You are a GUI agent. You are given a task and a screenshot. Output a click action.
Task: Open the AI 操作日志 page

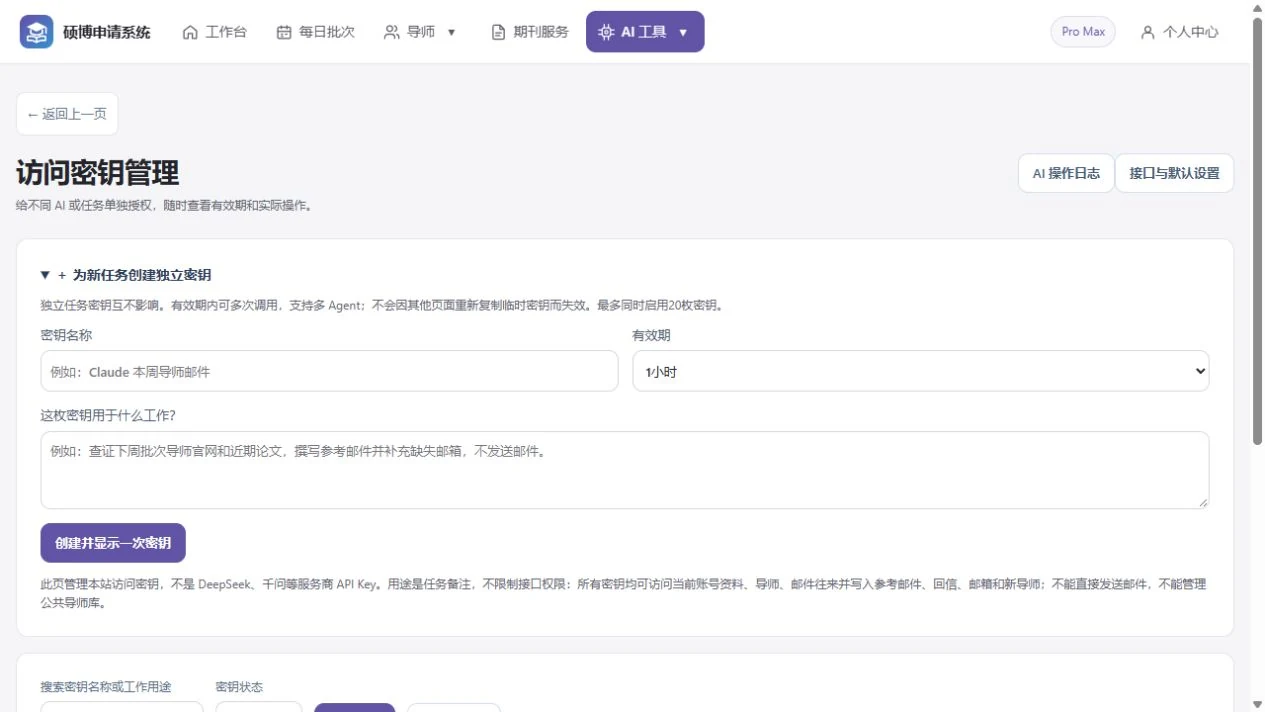click(x=1066, y=173)
